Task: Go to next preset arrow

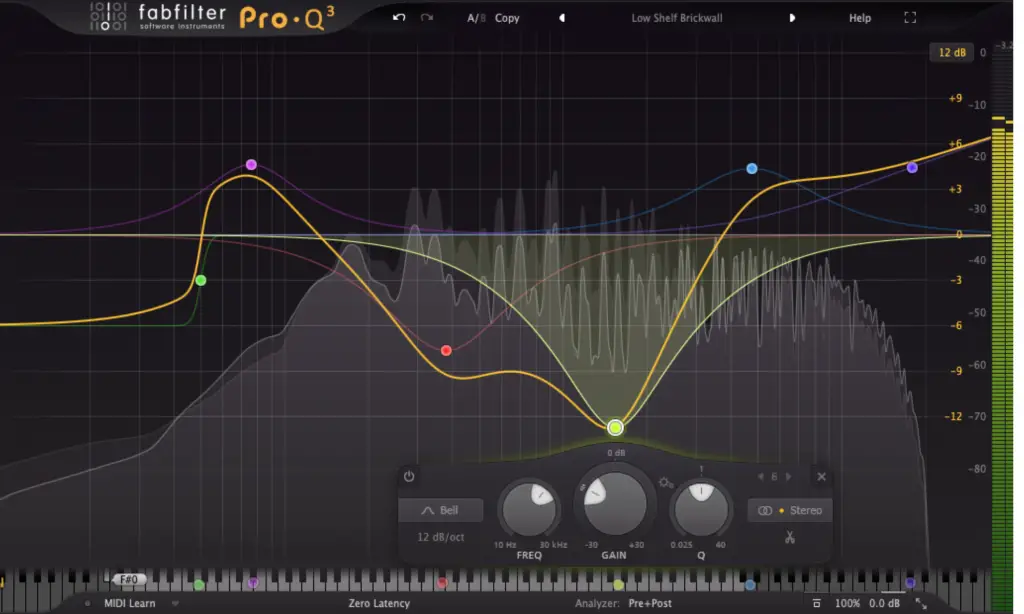Action: click(x=792, y=18)
